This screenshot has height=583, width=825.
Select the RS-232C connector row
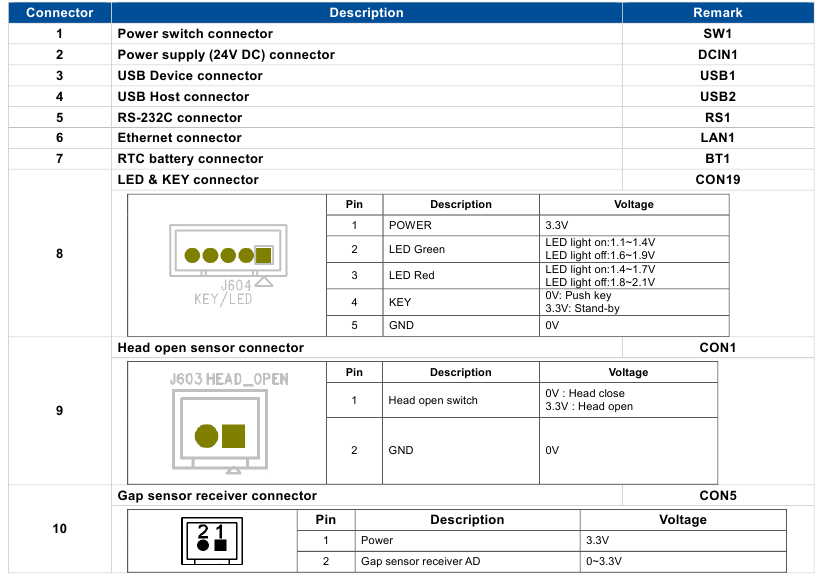(180, 117)
